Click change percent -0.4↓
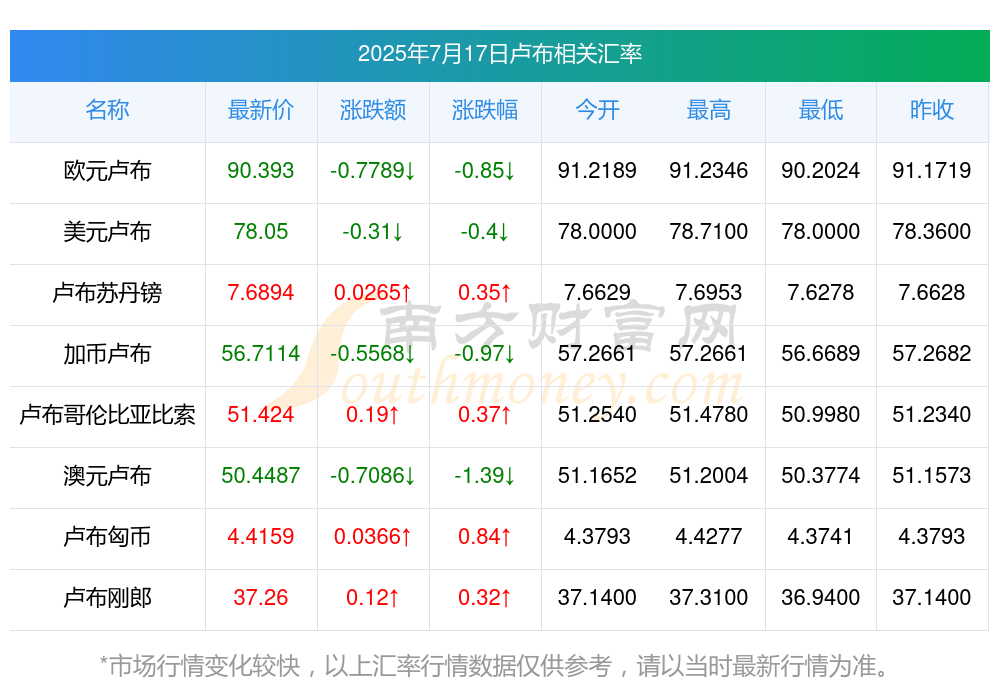 (485, 231)
